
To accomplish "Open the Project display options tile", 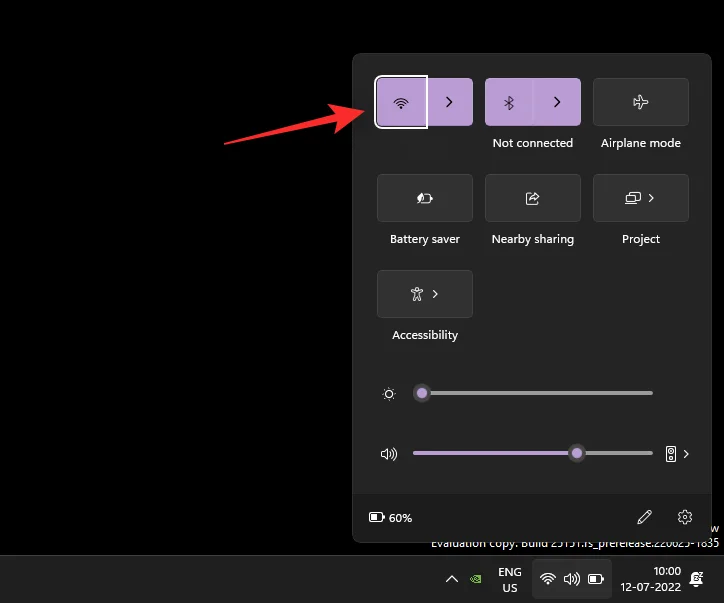I will click(x=641, y=198).
